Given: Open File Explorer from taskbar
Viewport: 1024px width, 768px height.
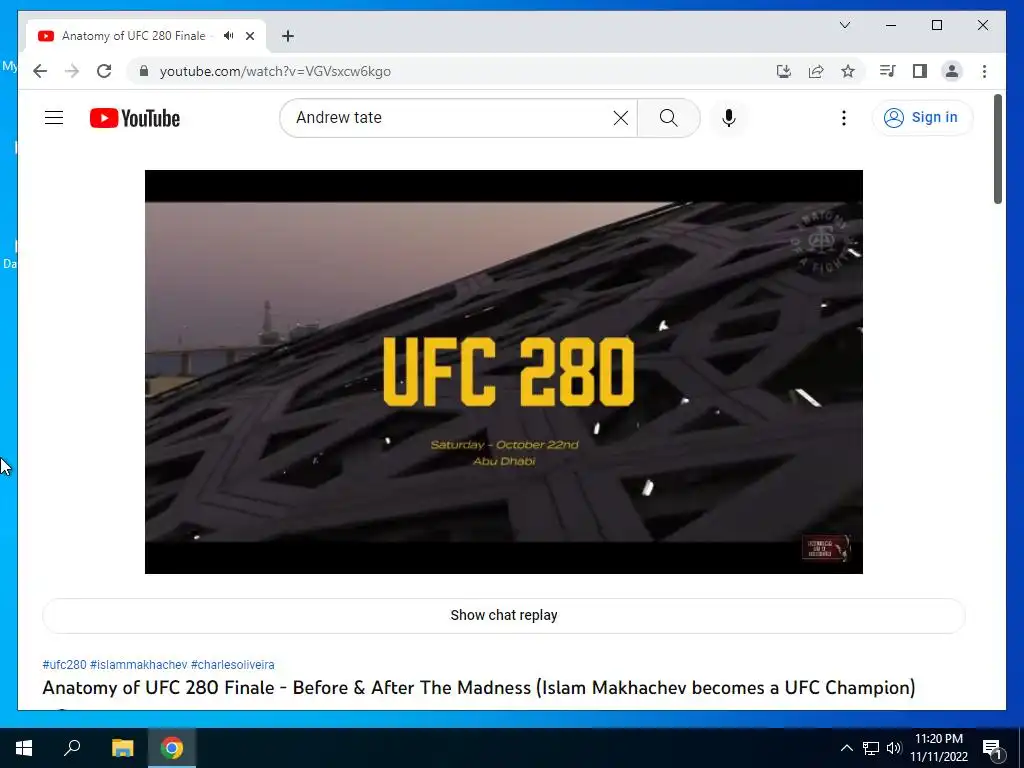Looking at the screenshot, I should (122, 748).
